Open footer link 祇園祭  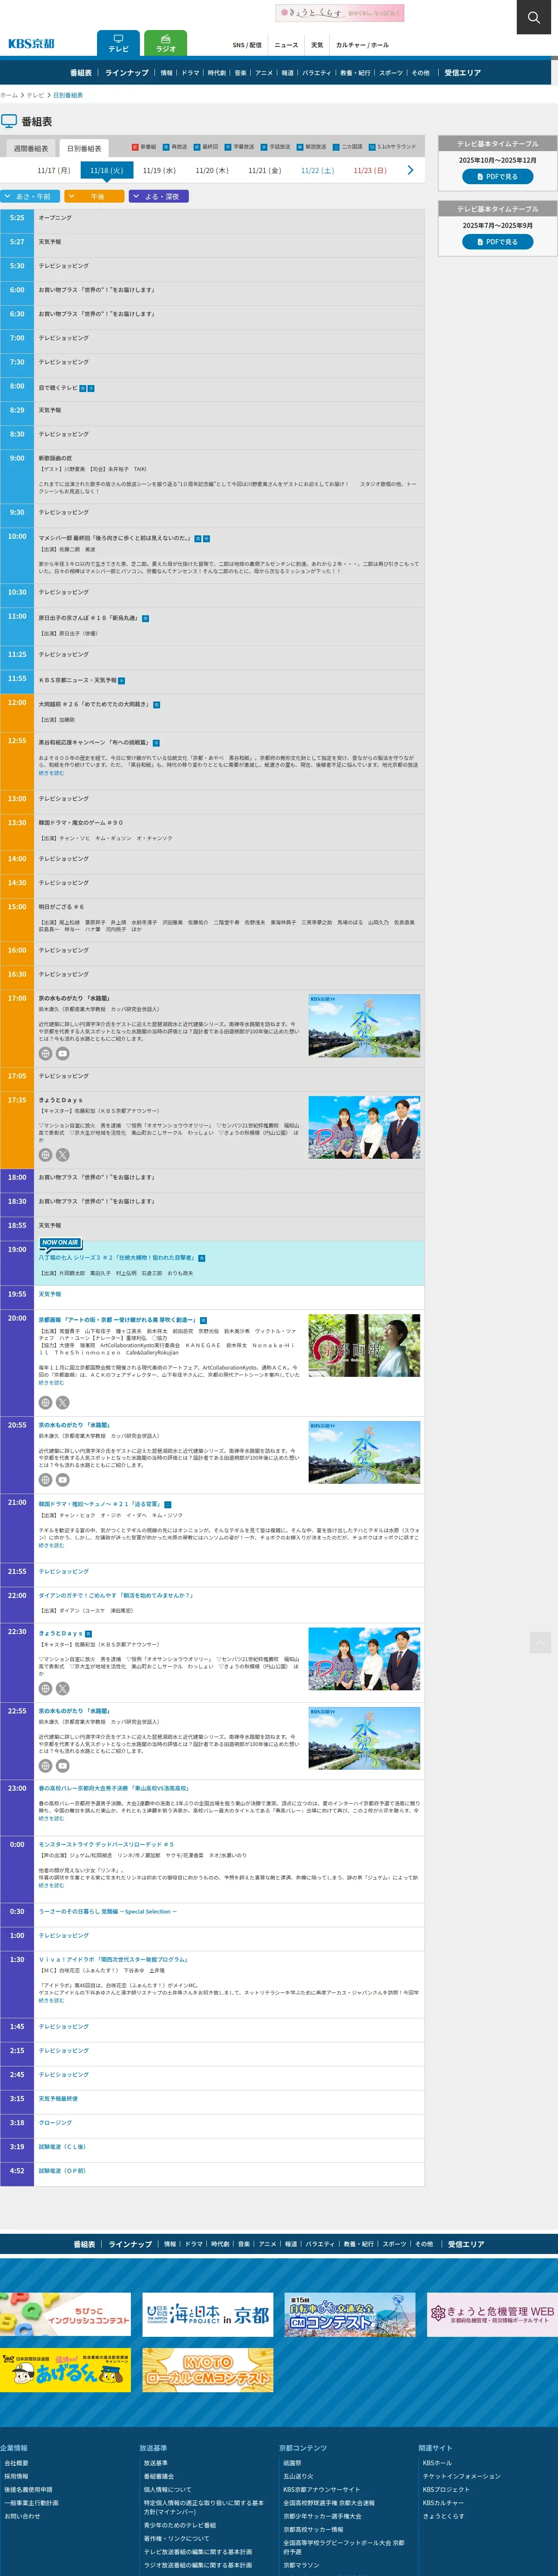pyautogui.click(x=292, y=2463)
